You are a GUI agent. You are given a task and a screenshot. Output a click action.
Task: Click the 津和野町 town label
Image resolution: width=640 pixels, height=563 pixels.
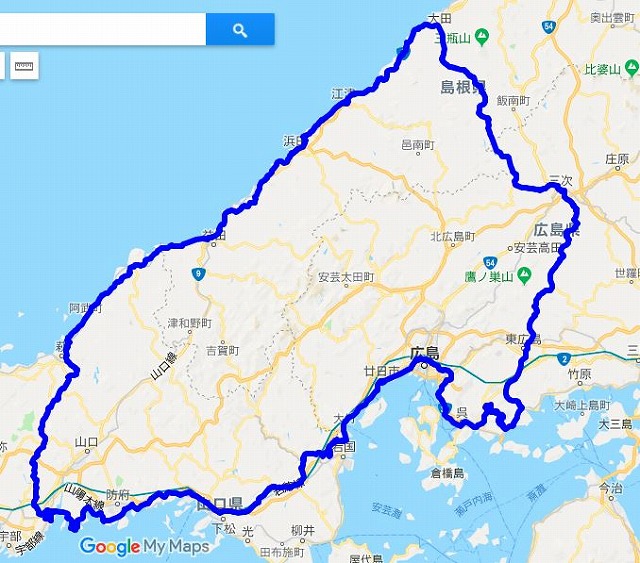point(189,323)
